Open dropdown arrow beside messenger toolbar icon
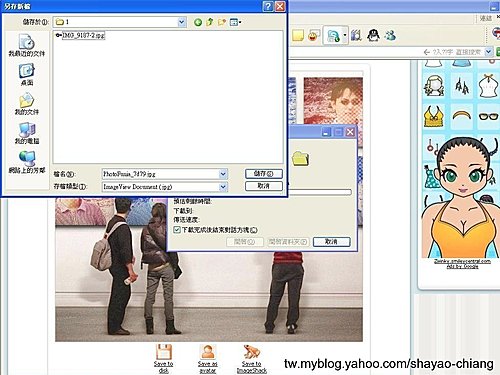 point(345,35)
